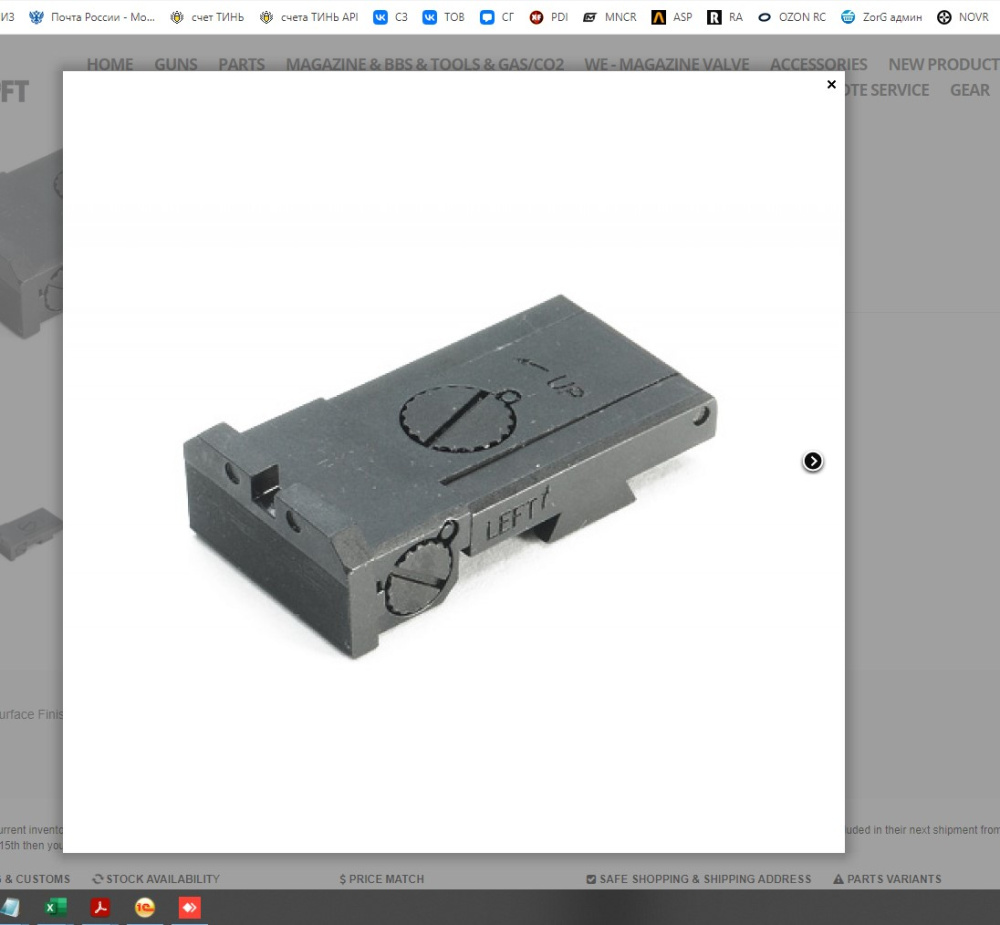This screenshot has width=1000, height=925.
Task: Go to the HOME menu item
Action: [110, 64]
